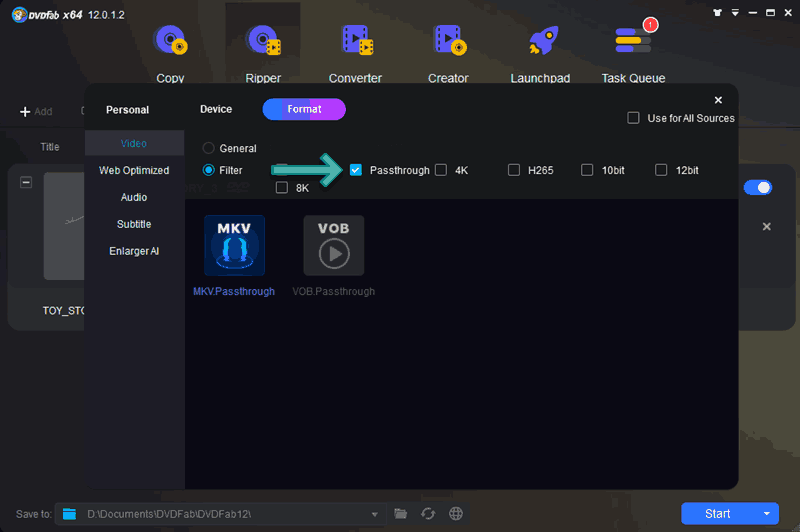Collapse the source with the minus icon

coord(26,182)
